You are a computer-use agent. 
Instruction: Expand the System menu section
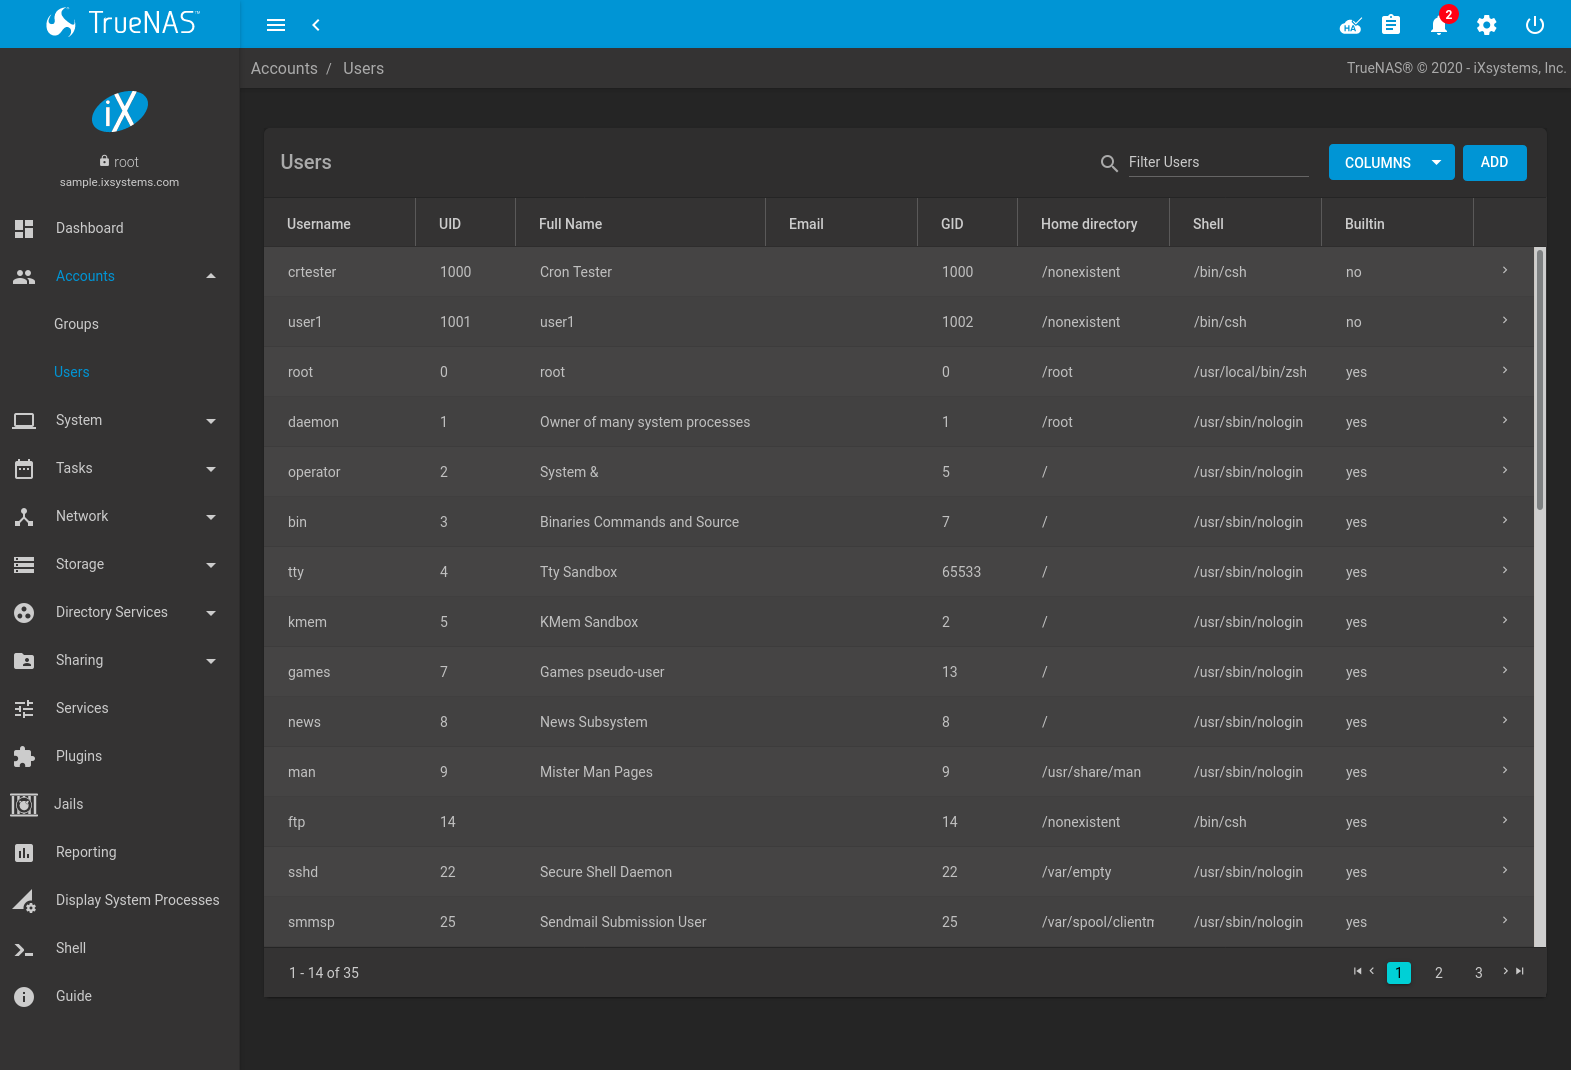point(120,420)
